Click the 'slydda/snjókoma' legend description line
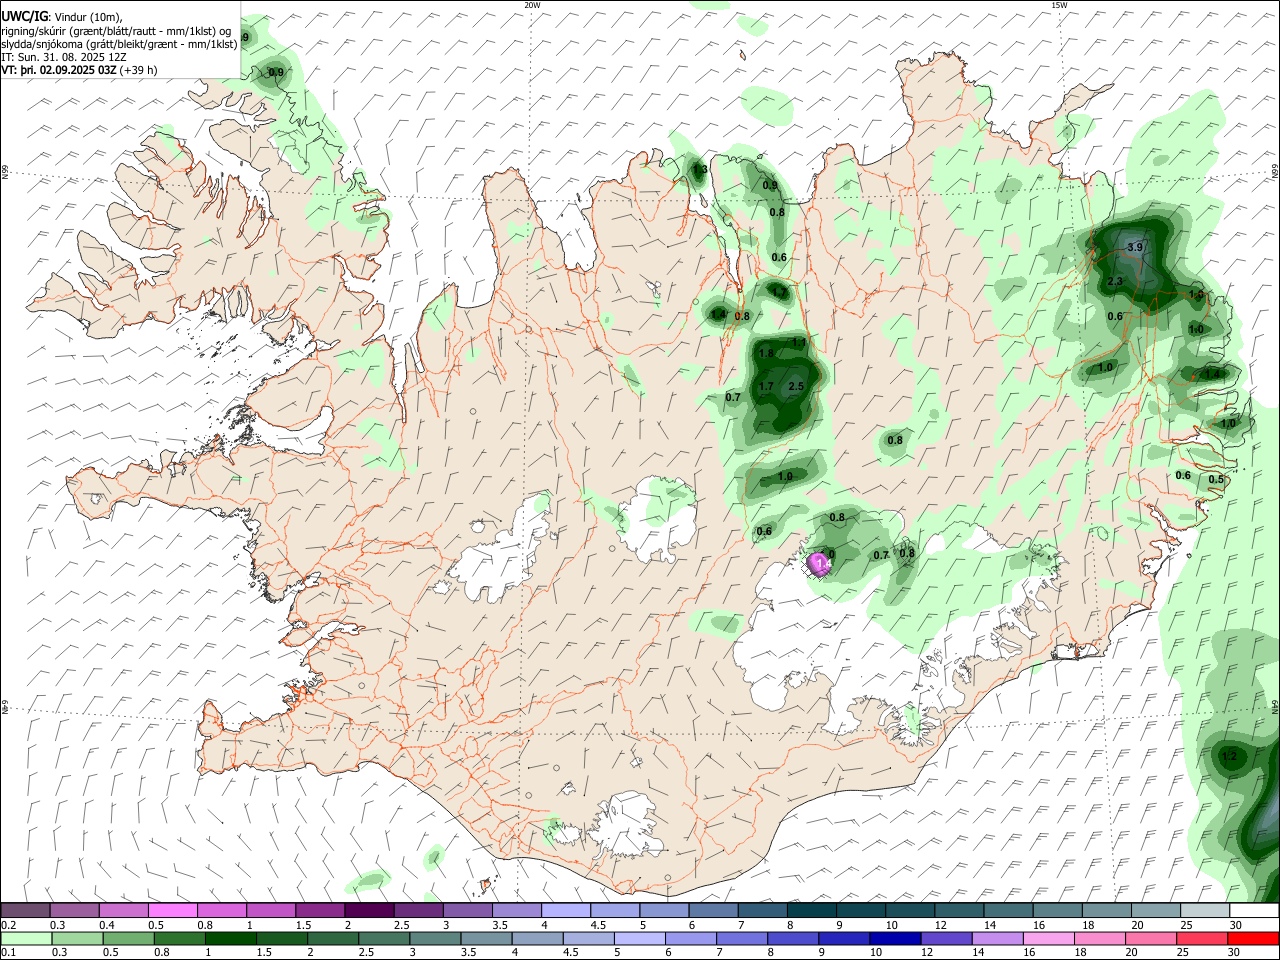 pyautogui.click(x=119, y=44)
